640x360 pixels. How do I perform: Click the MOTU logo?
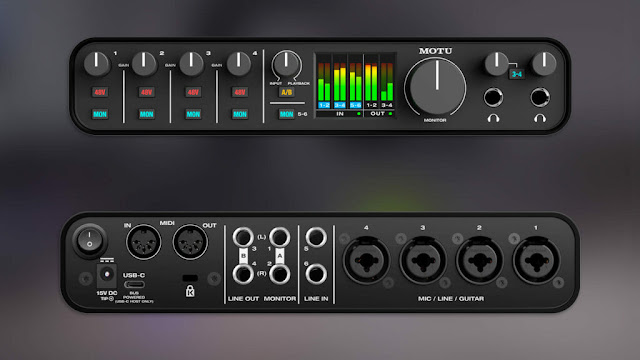point(436,51)
